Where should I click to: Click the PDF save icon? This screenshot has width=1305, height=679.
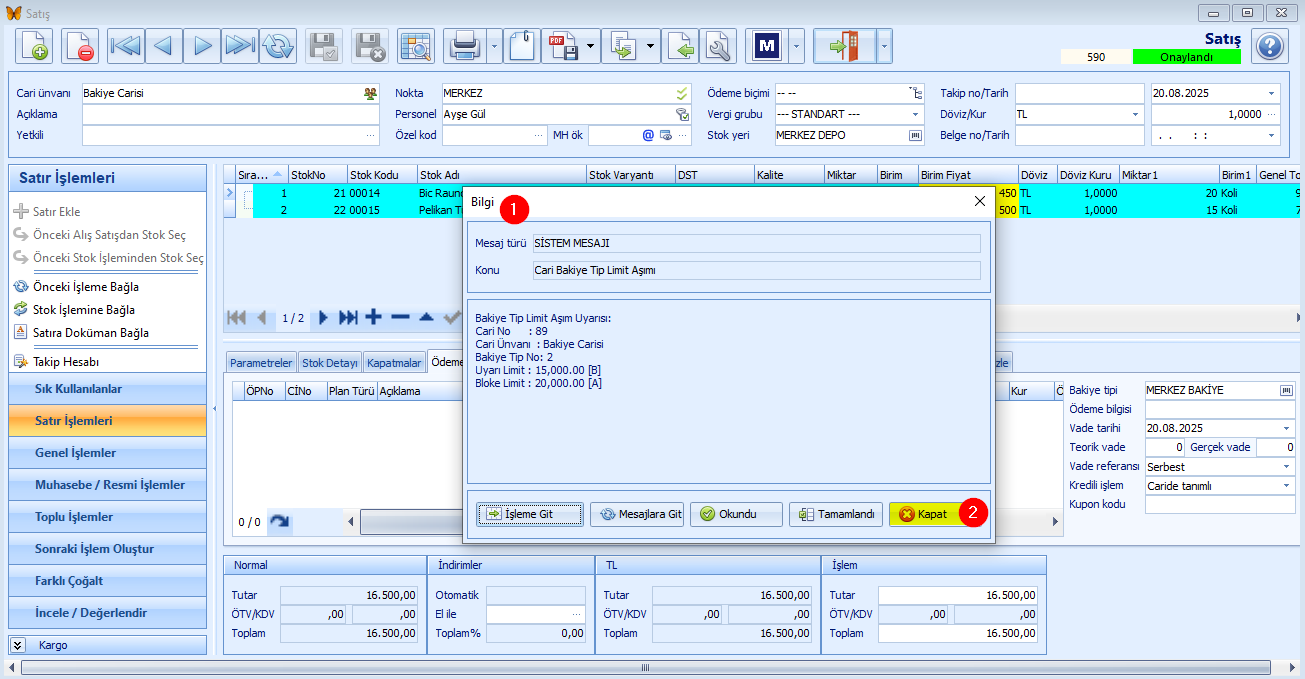pos(560,46)
